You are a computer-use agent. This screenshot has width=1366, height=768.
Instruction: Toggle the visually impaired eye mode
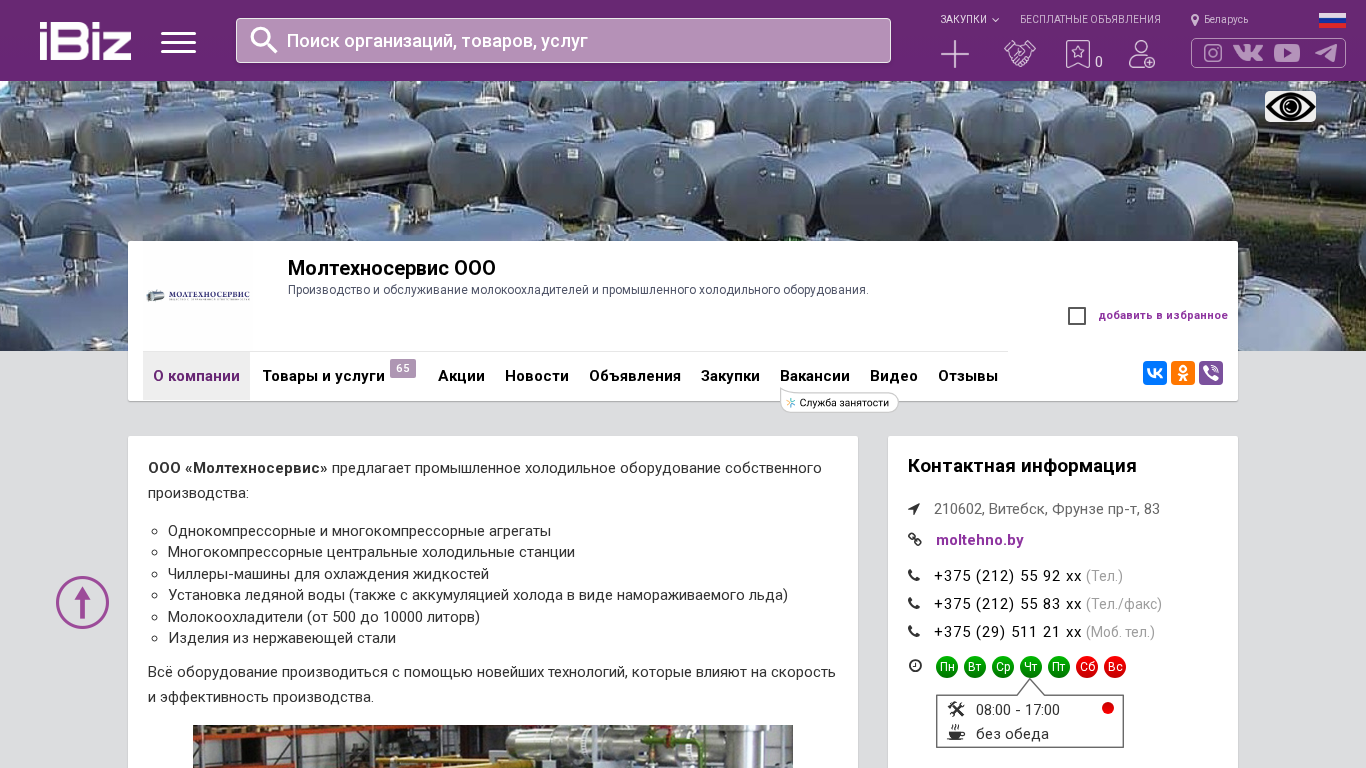[x=1290, y=107]
